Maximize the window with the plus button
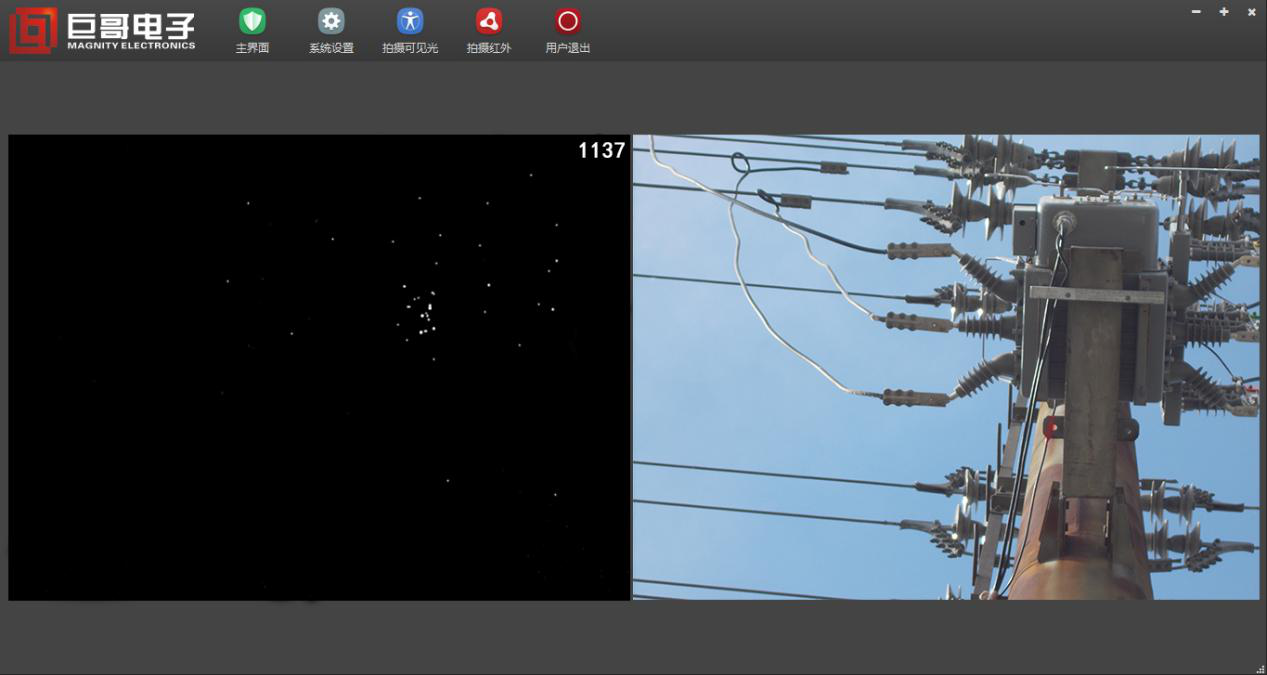 point(1224,12)
